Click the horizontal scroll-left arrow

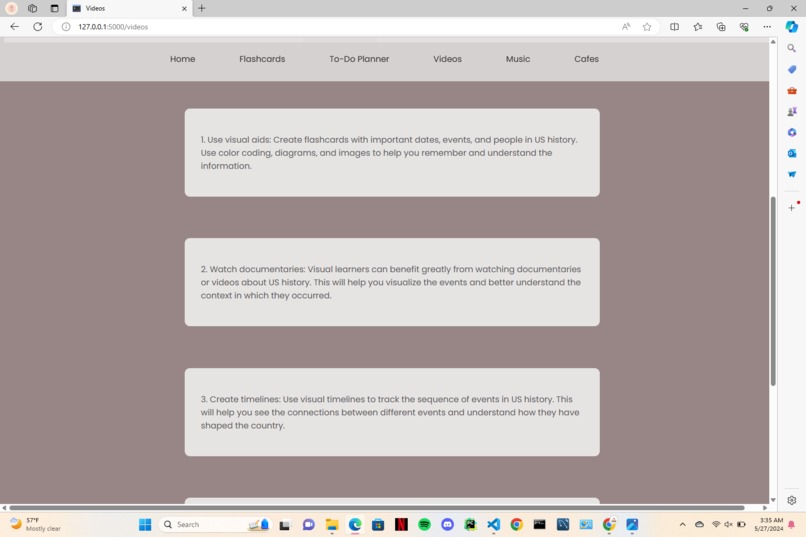(4, 508)
